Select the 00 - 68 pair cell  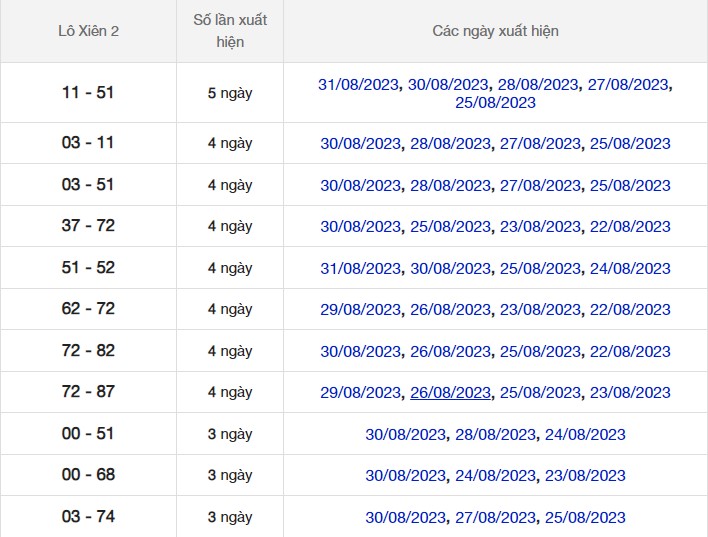(88, 475)
